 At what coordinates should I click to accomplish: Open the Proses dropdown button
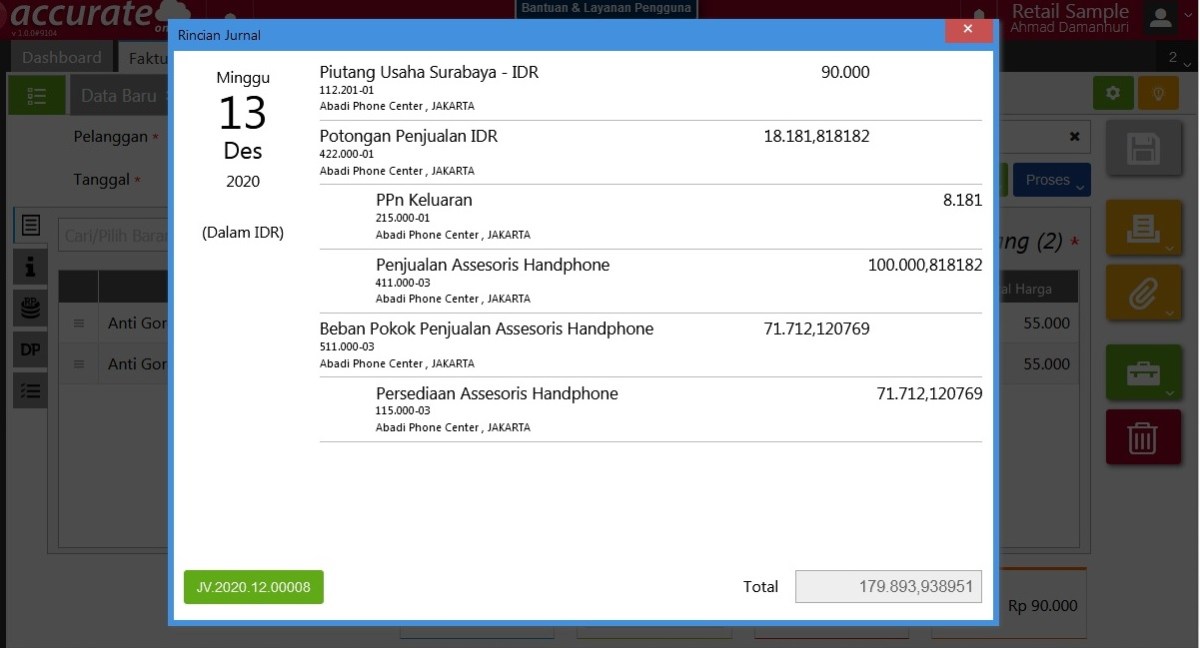click(x=1051, y=179)
